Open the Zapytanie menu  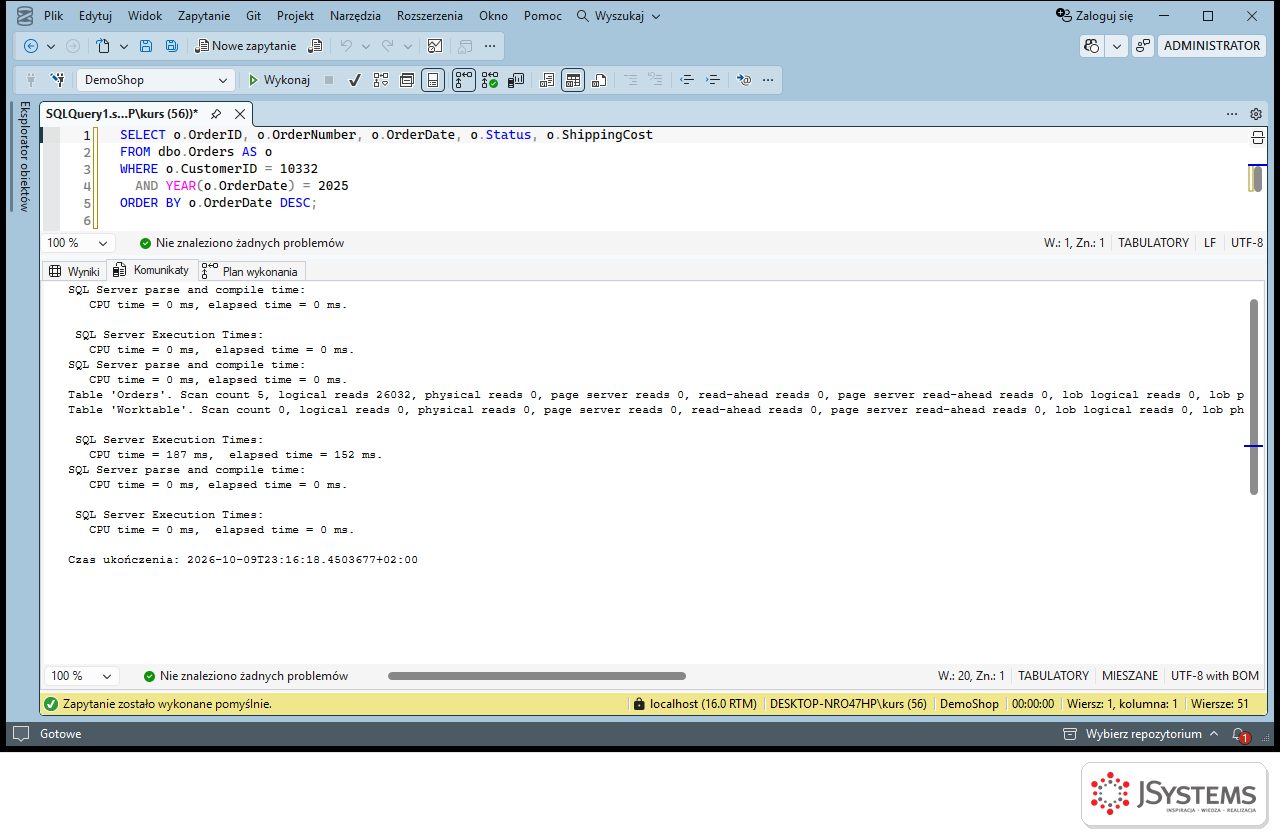(204, 16)
